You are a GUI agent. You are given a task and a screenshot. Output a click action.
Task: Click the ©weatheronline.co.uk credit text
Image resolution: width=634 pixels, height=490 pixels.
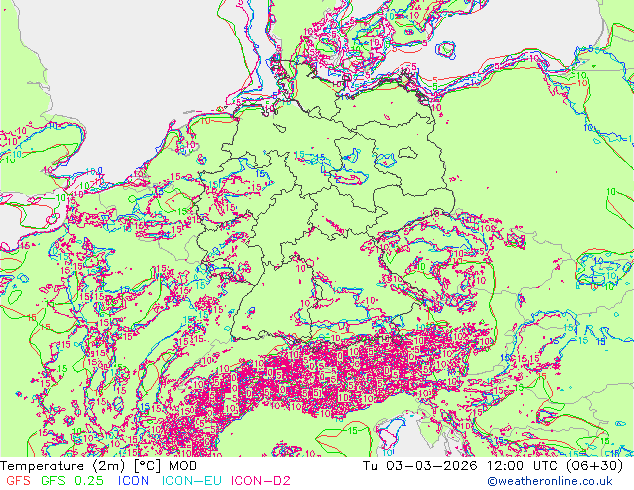550,481
